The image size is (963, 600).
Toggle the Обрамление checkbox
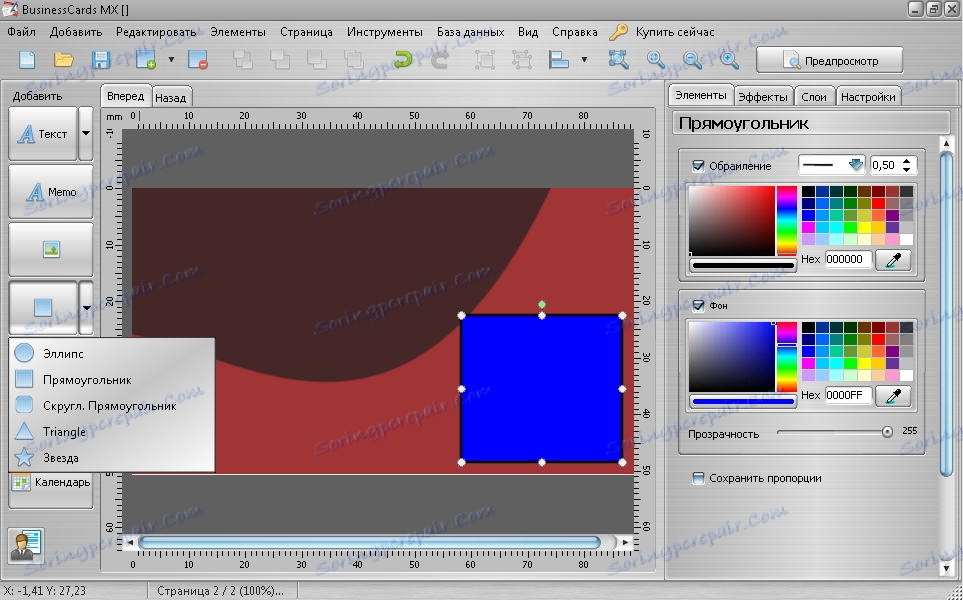[x=699, y=166]
